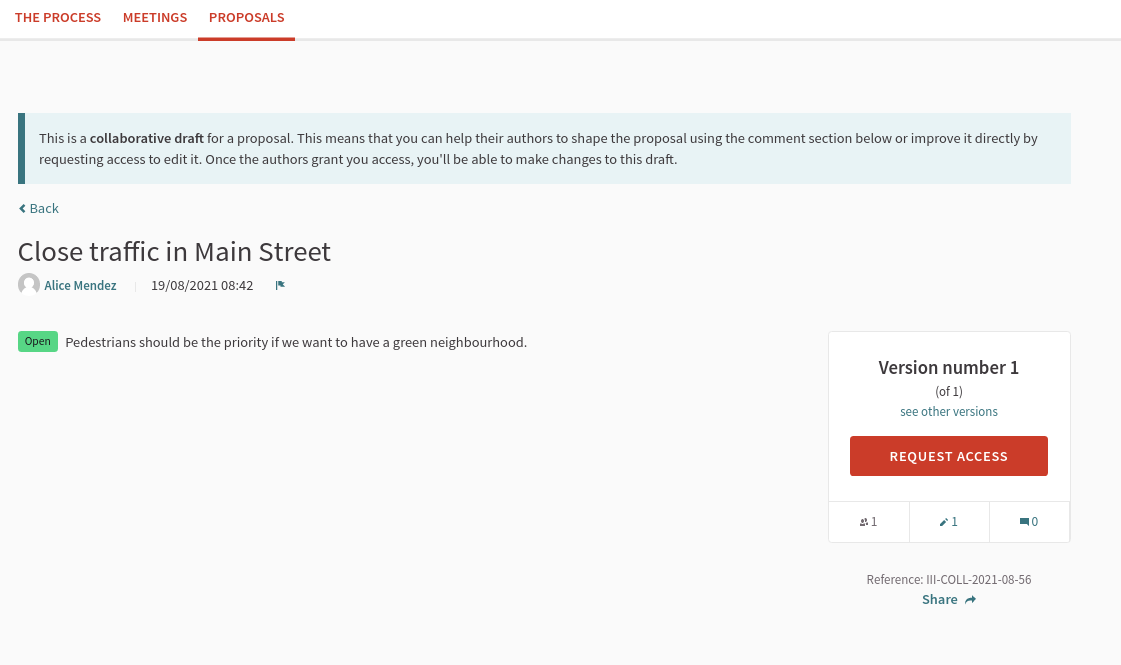The image size is (1121, 665).
Task: Open Alice Mendez's profile link
Action: [80, 285]
